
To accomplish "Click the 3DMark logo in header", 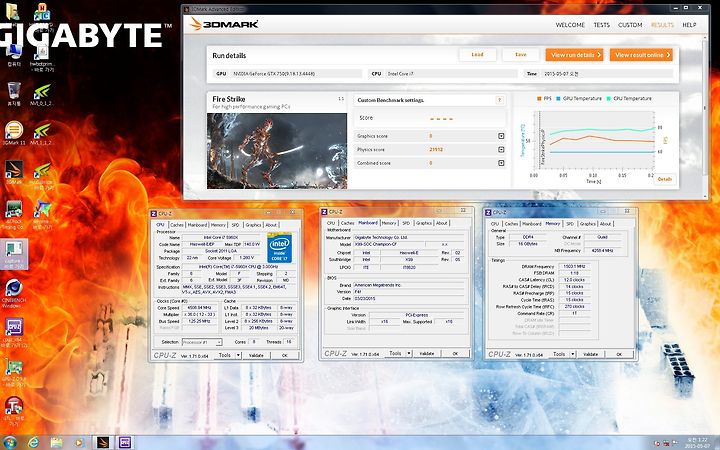I will pos(224,24).
